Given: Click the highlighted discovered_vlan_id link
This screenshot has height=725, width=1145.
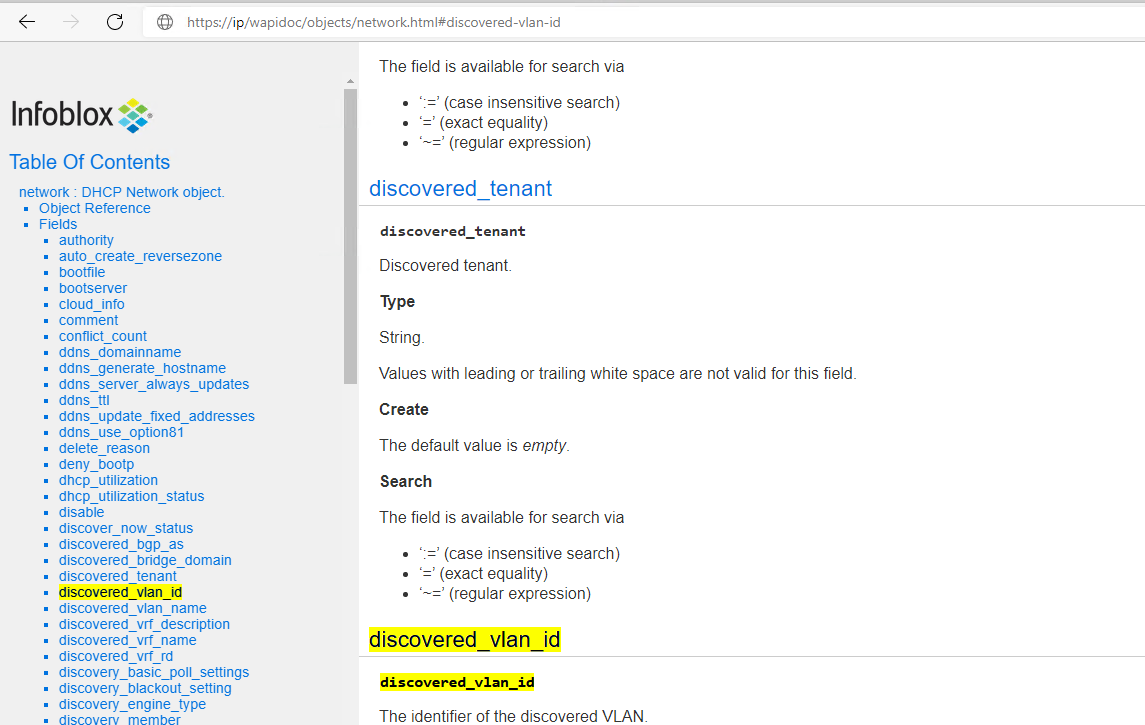Looking at the screenshot, I should [120, 592].
